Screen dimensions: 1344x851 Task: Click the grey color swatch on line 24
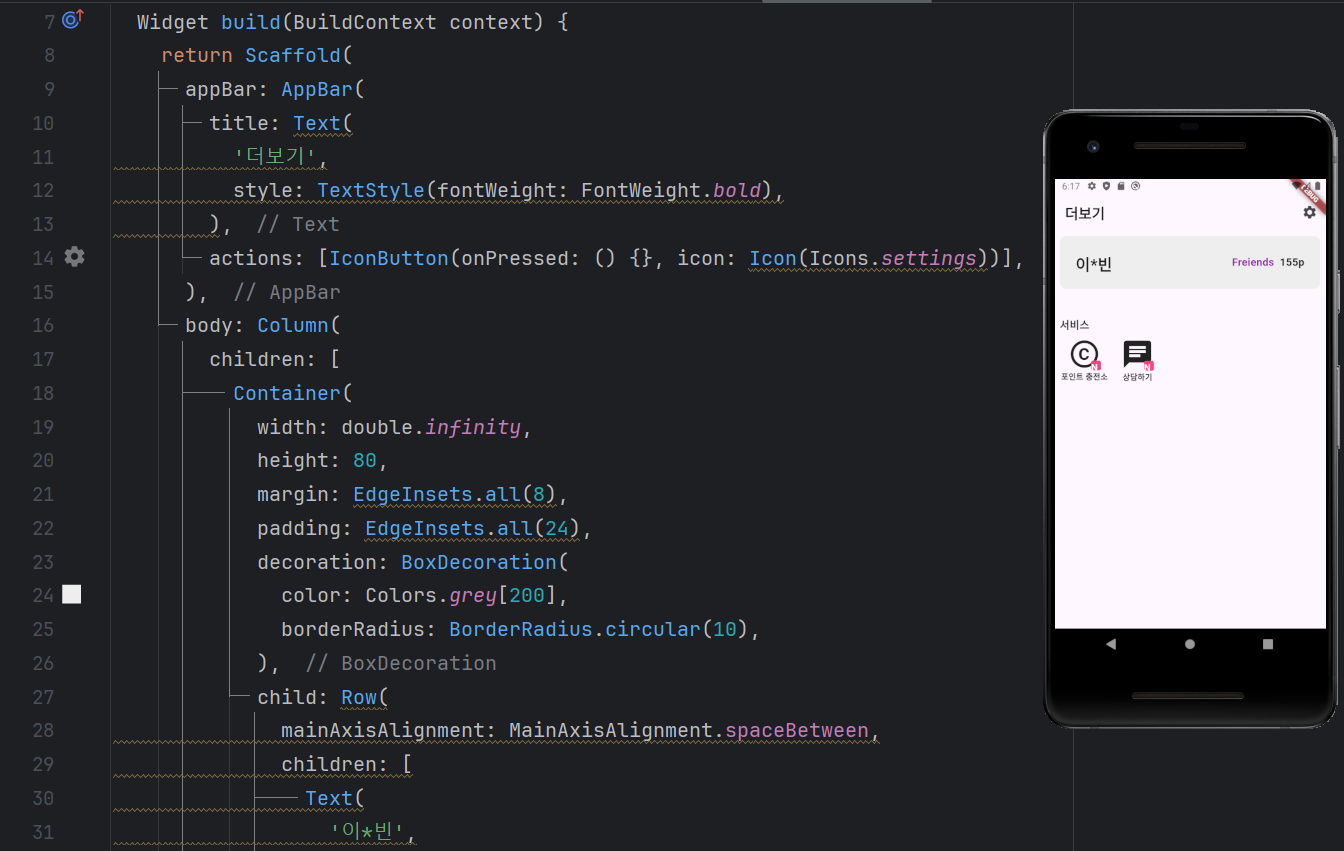click(x=72, y=595)
